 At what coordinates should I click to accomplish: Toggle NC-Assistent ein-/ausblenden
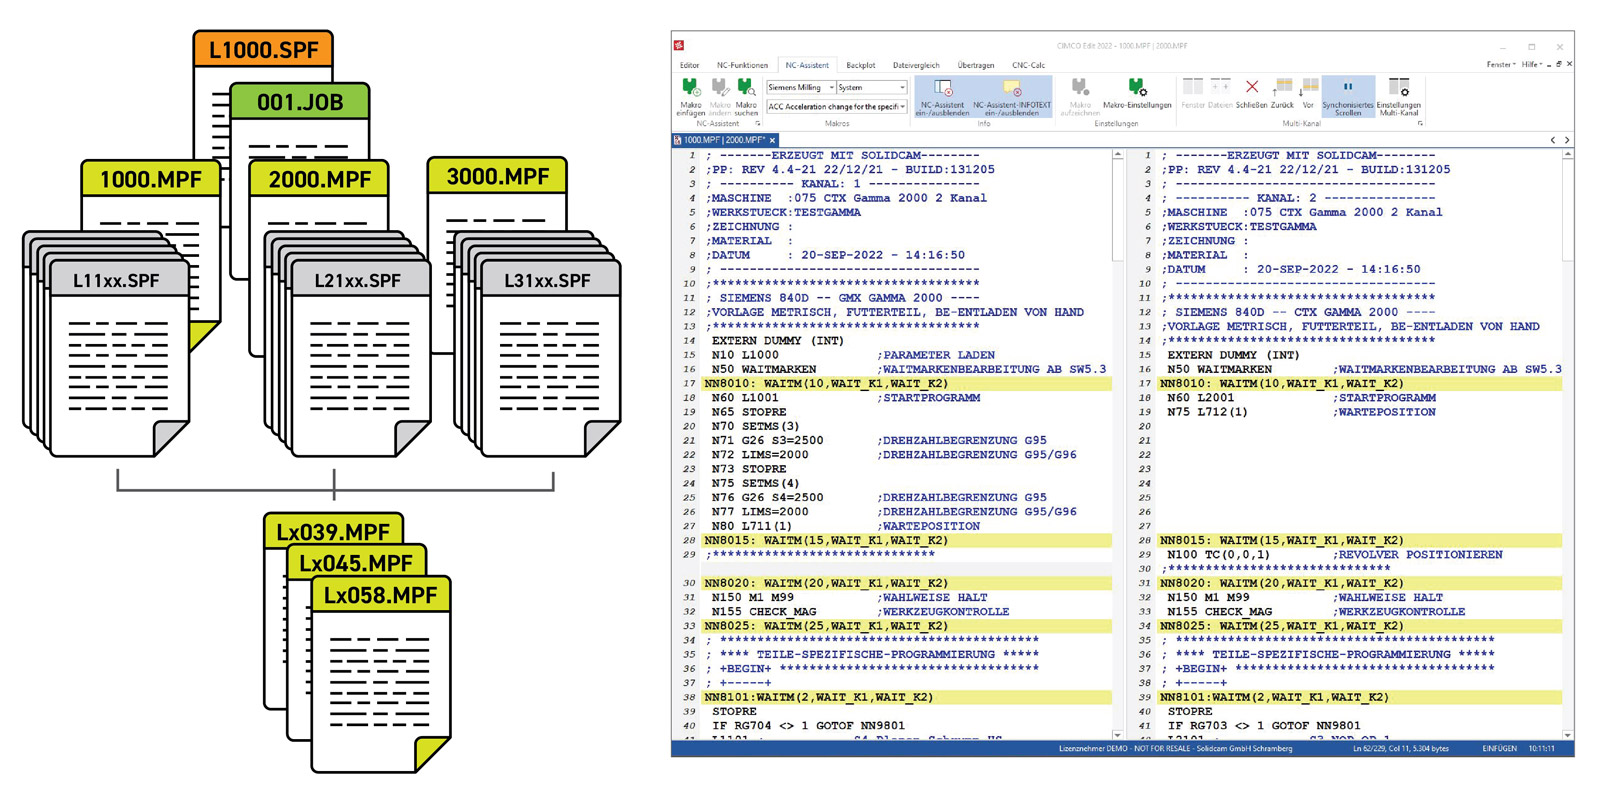942,97
